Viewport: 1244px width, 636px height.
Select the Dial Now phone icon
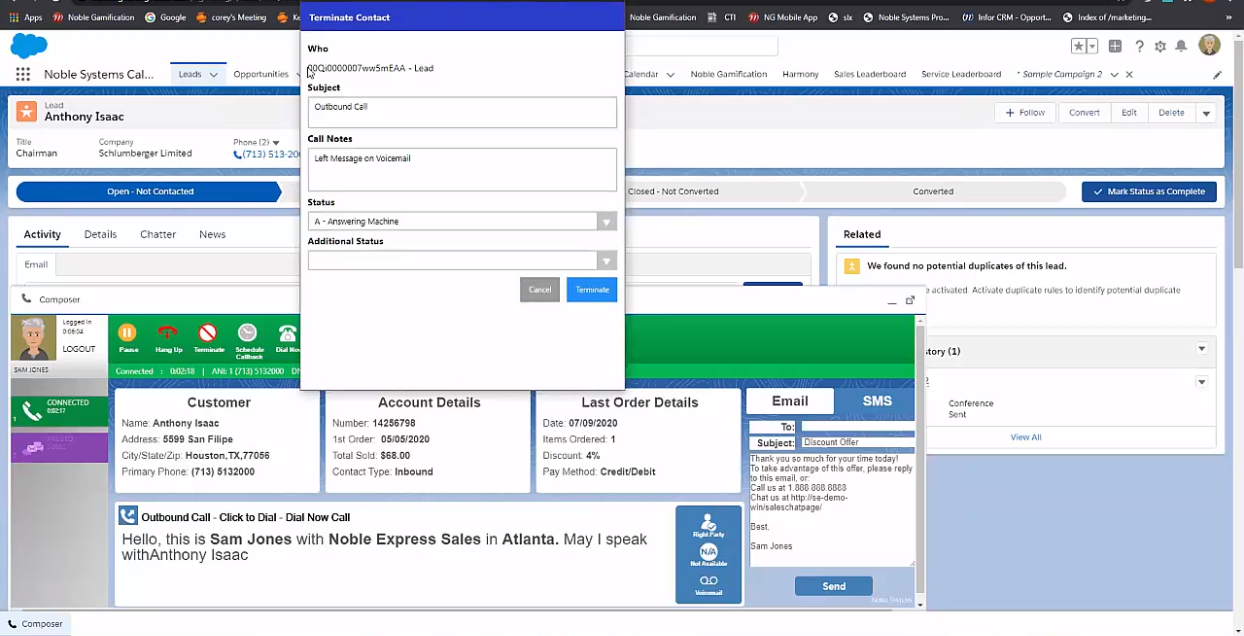(287, 335)
